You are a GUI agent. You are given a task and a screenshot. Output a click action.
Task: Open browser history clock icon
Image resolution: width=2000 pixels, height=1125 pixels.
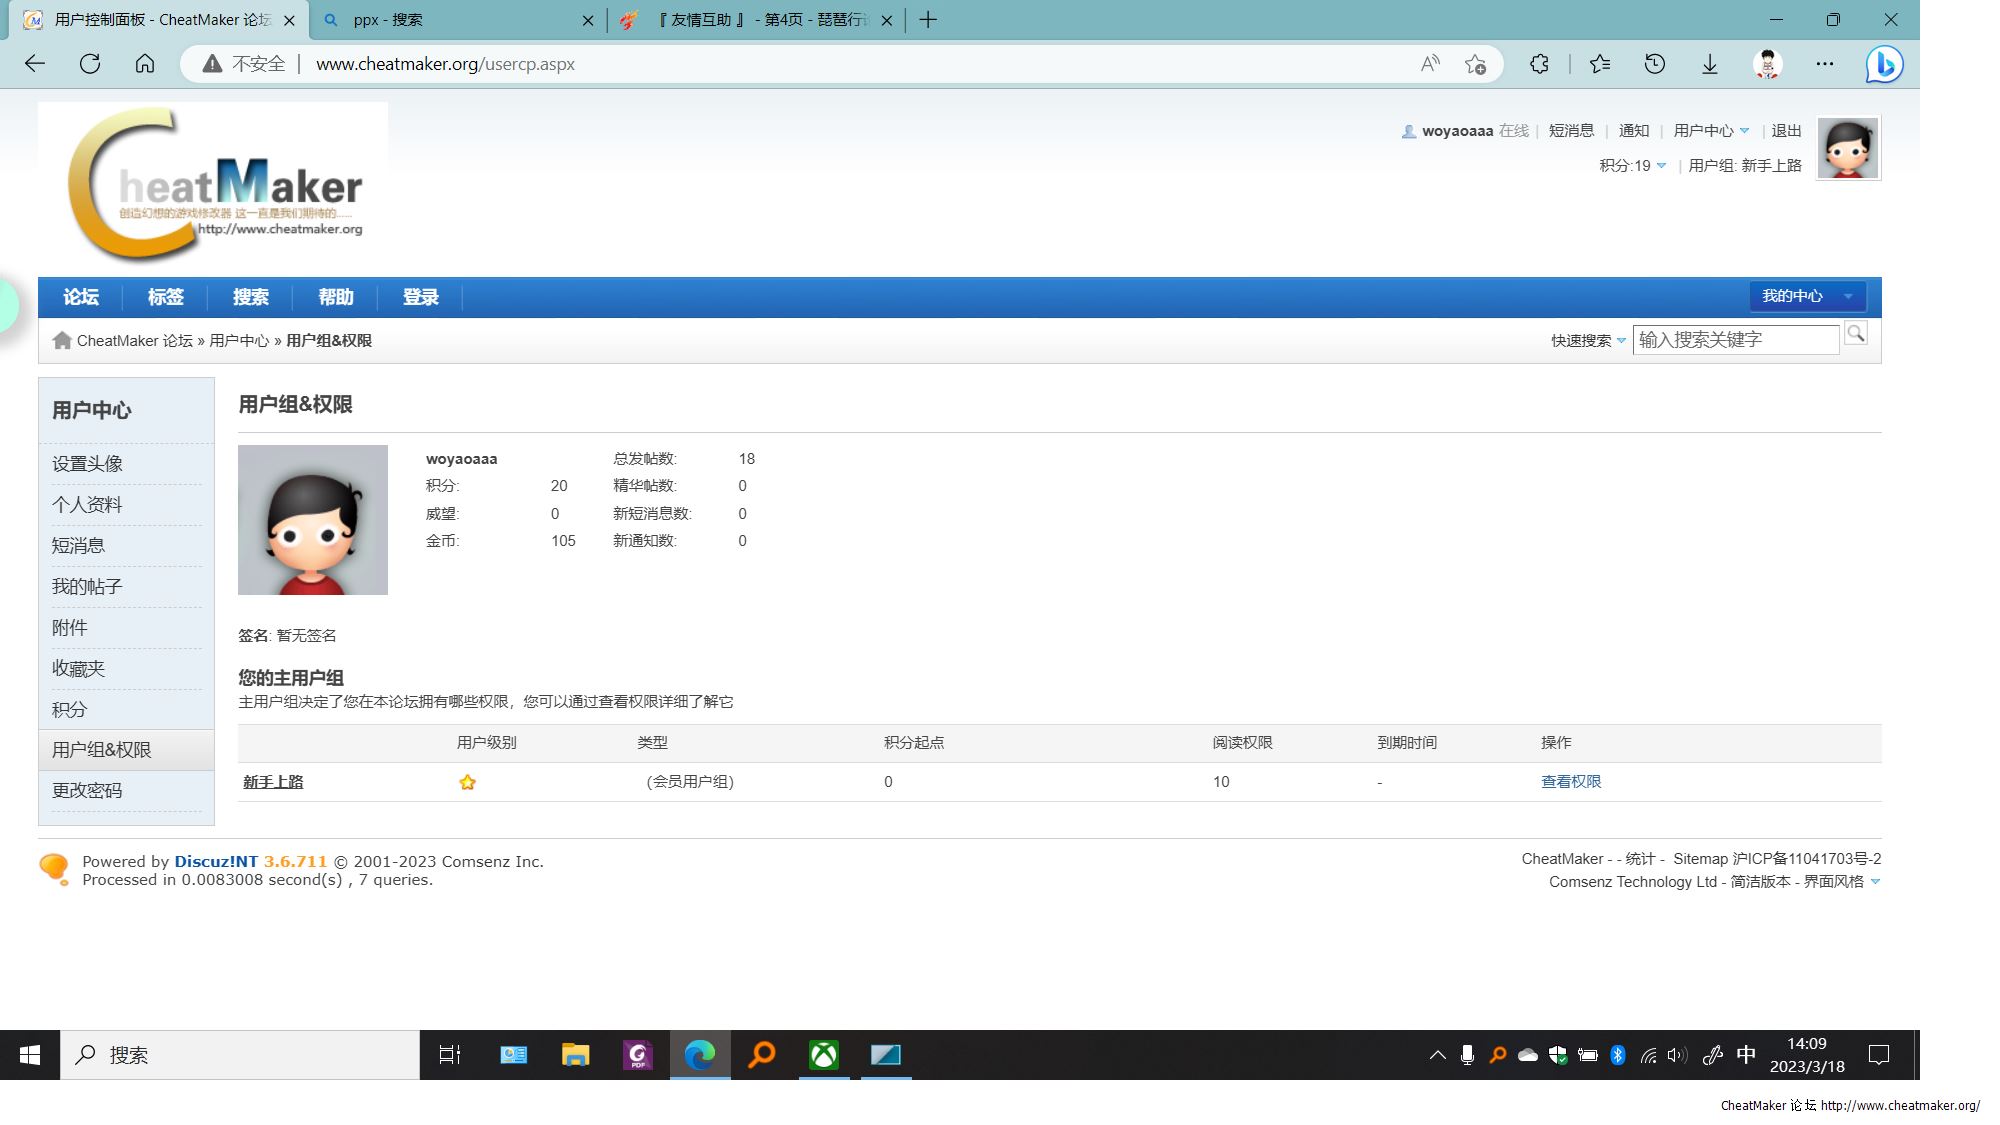point(1655,64)
